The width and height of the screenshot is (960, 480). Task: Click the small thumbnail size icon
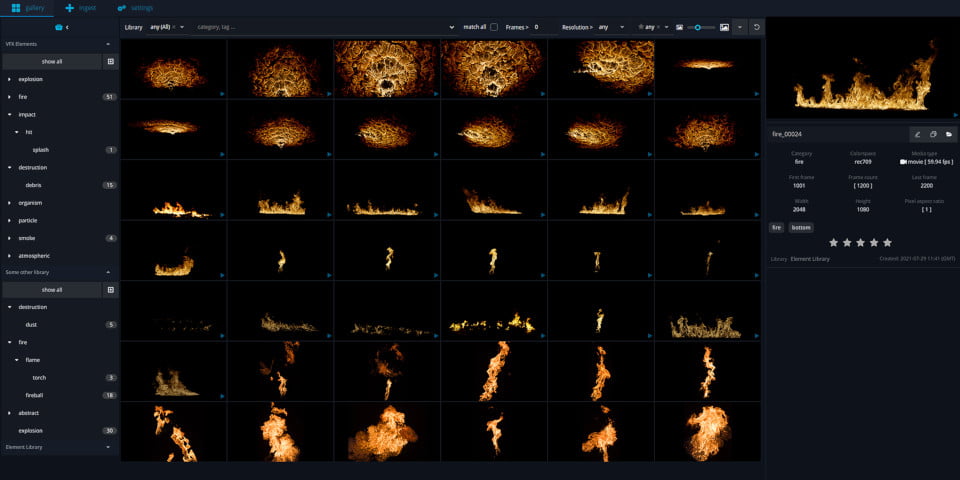[680, 27]
